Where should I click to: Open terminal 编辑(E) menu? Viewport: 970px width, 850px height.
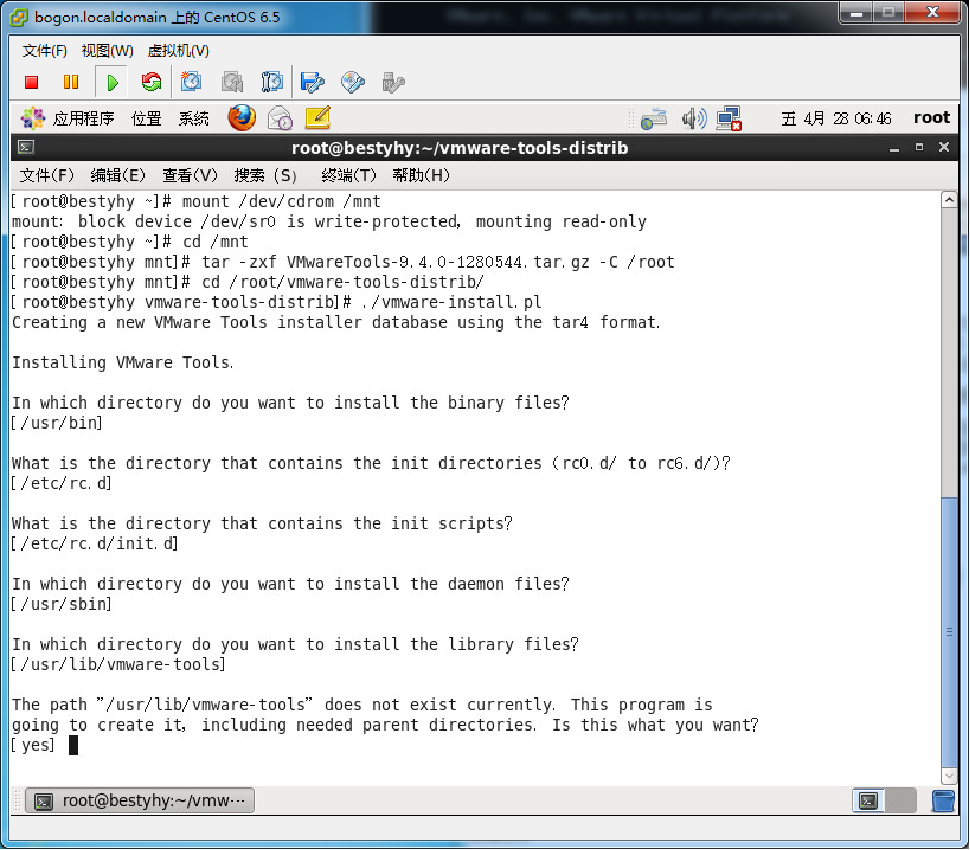pyautogui.click(x=118, y=176)
